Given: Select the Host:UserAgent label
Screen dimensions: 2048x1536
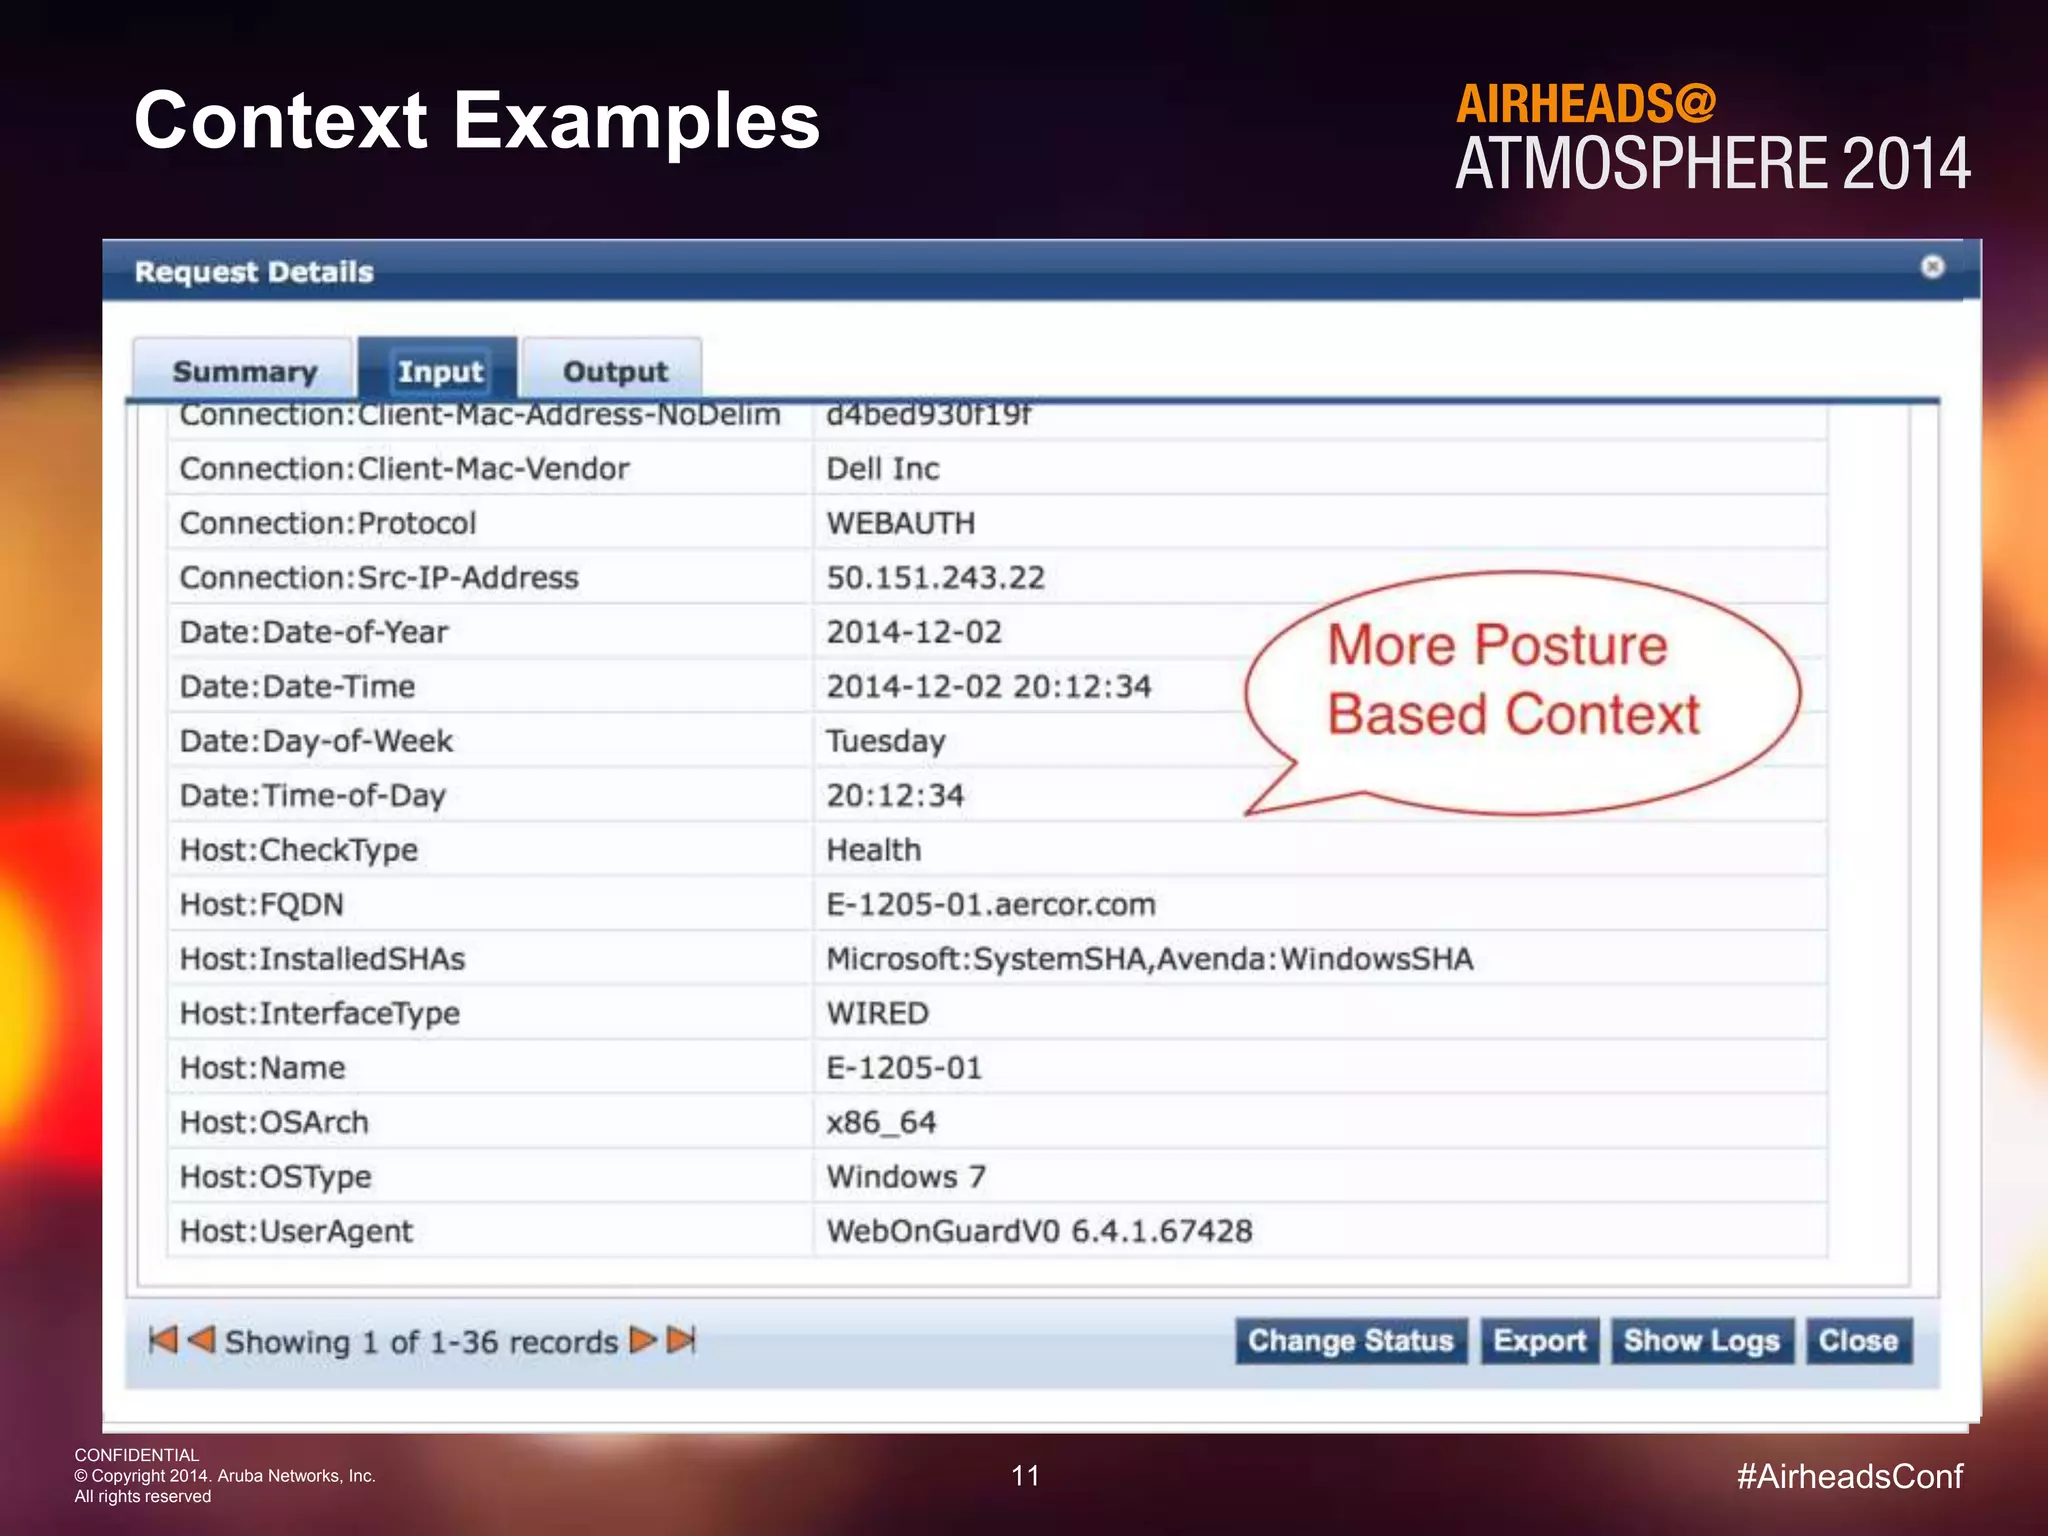Looking at the screenshot, I should coord(296,1231).
